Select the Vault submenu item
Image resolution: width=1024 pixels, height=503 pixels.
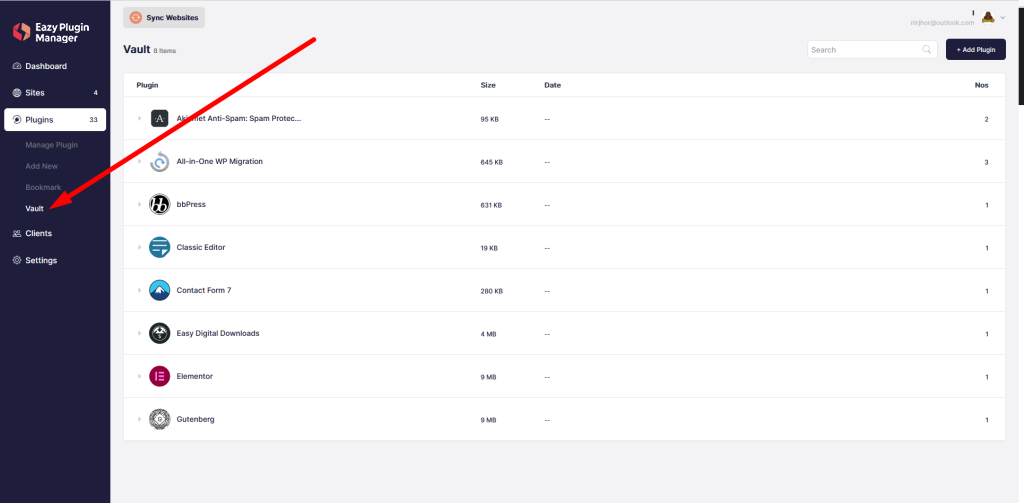tap(35, 209)
